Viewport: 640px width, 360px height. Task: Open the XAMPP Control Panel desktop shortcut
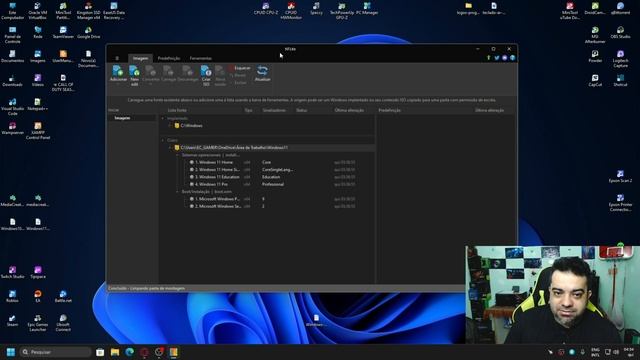pos(38,131)
